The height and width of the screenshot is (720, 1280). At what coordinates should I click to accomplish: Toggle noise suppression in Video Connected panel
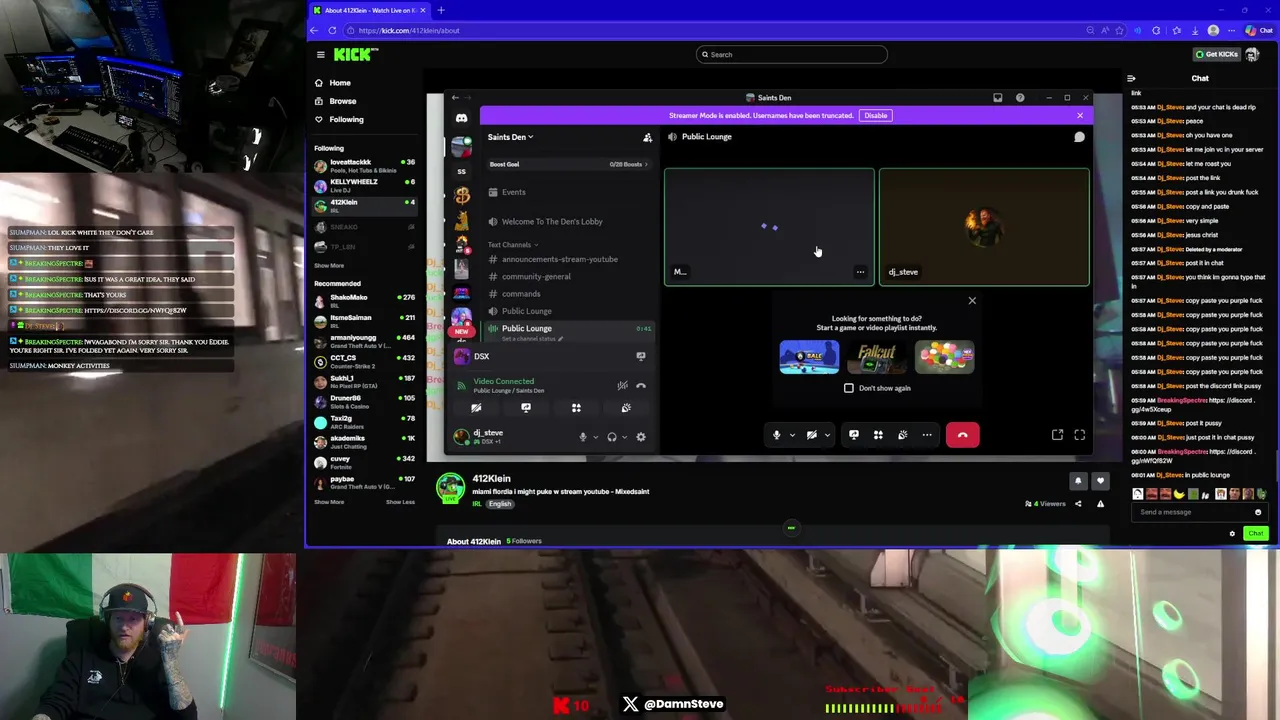pos(622,385)
